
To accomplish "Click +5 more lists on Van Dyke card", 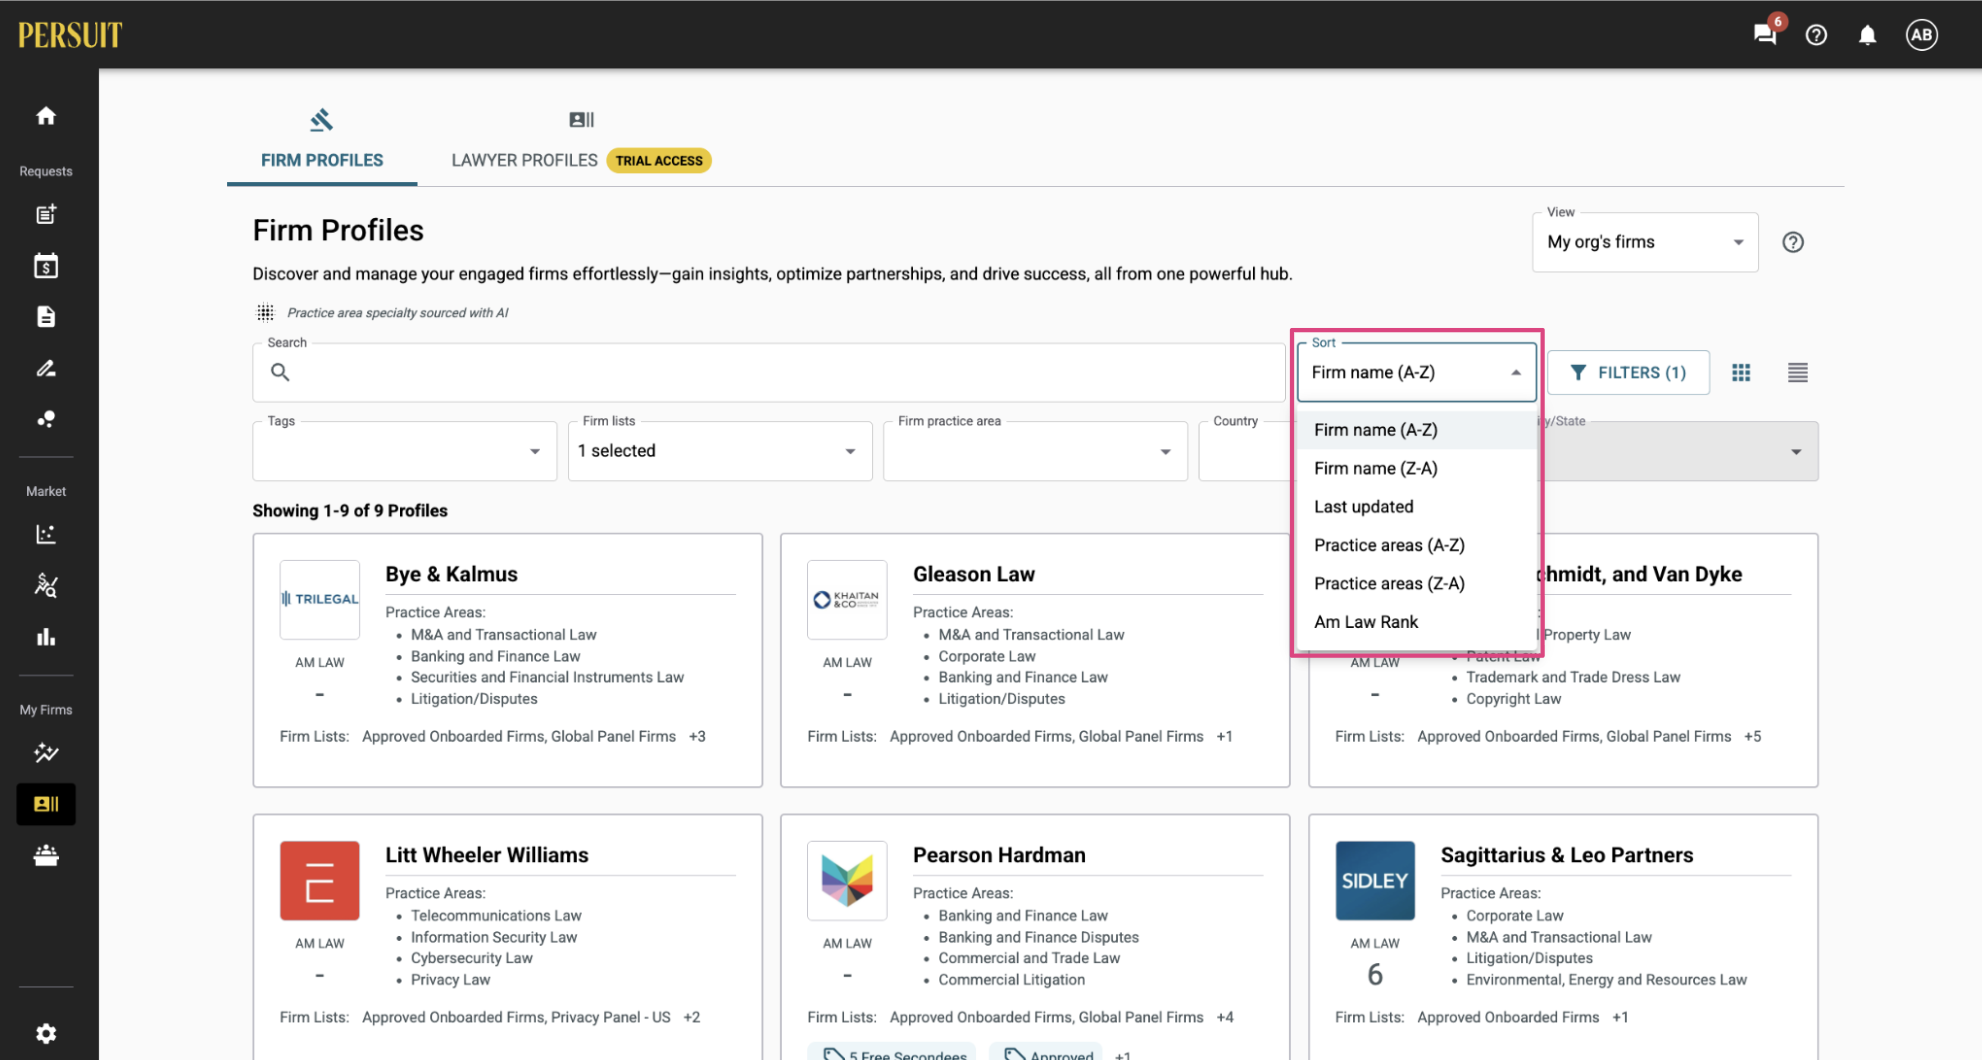I will click(x=1752, y=737).
